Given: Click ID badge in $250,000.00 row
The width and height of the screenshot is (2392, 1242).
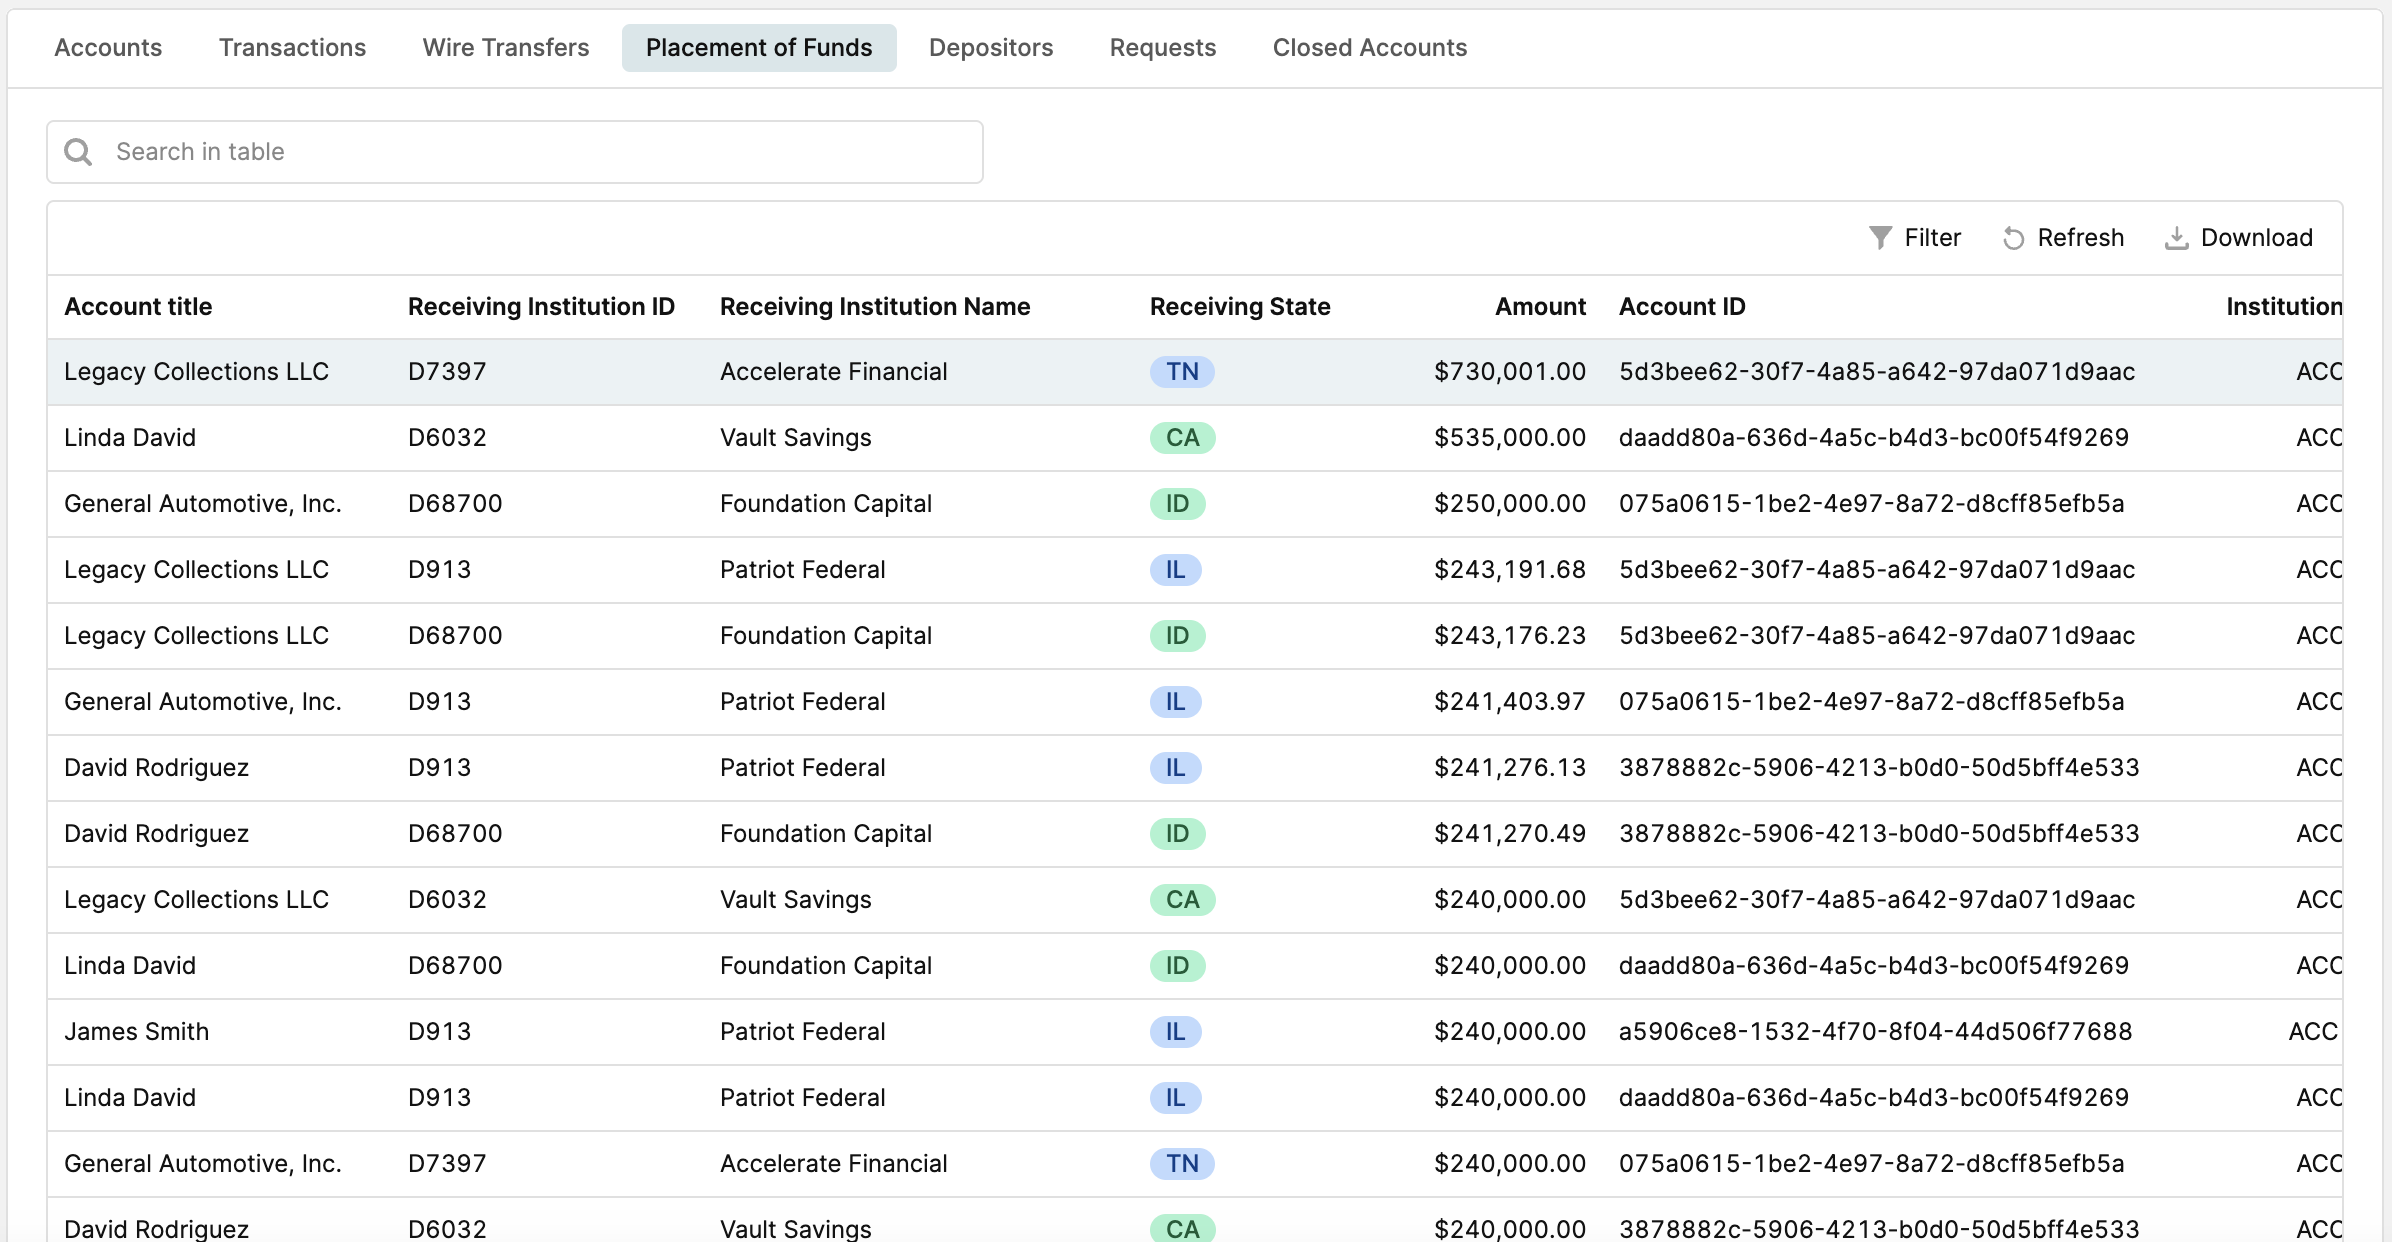Looking at the screenshot, I should [x=1177, y=504].
